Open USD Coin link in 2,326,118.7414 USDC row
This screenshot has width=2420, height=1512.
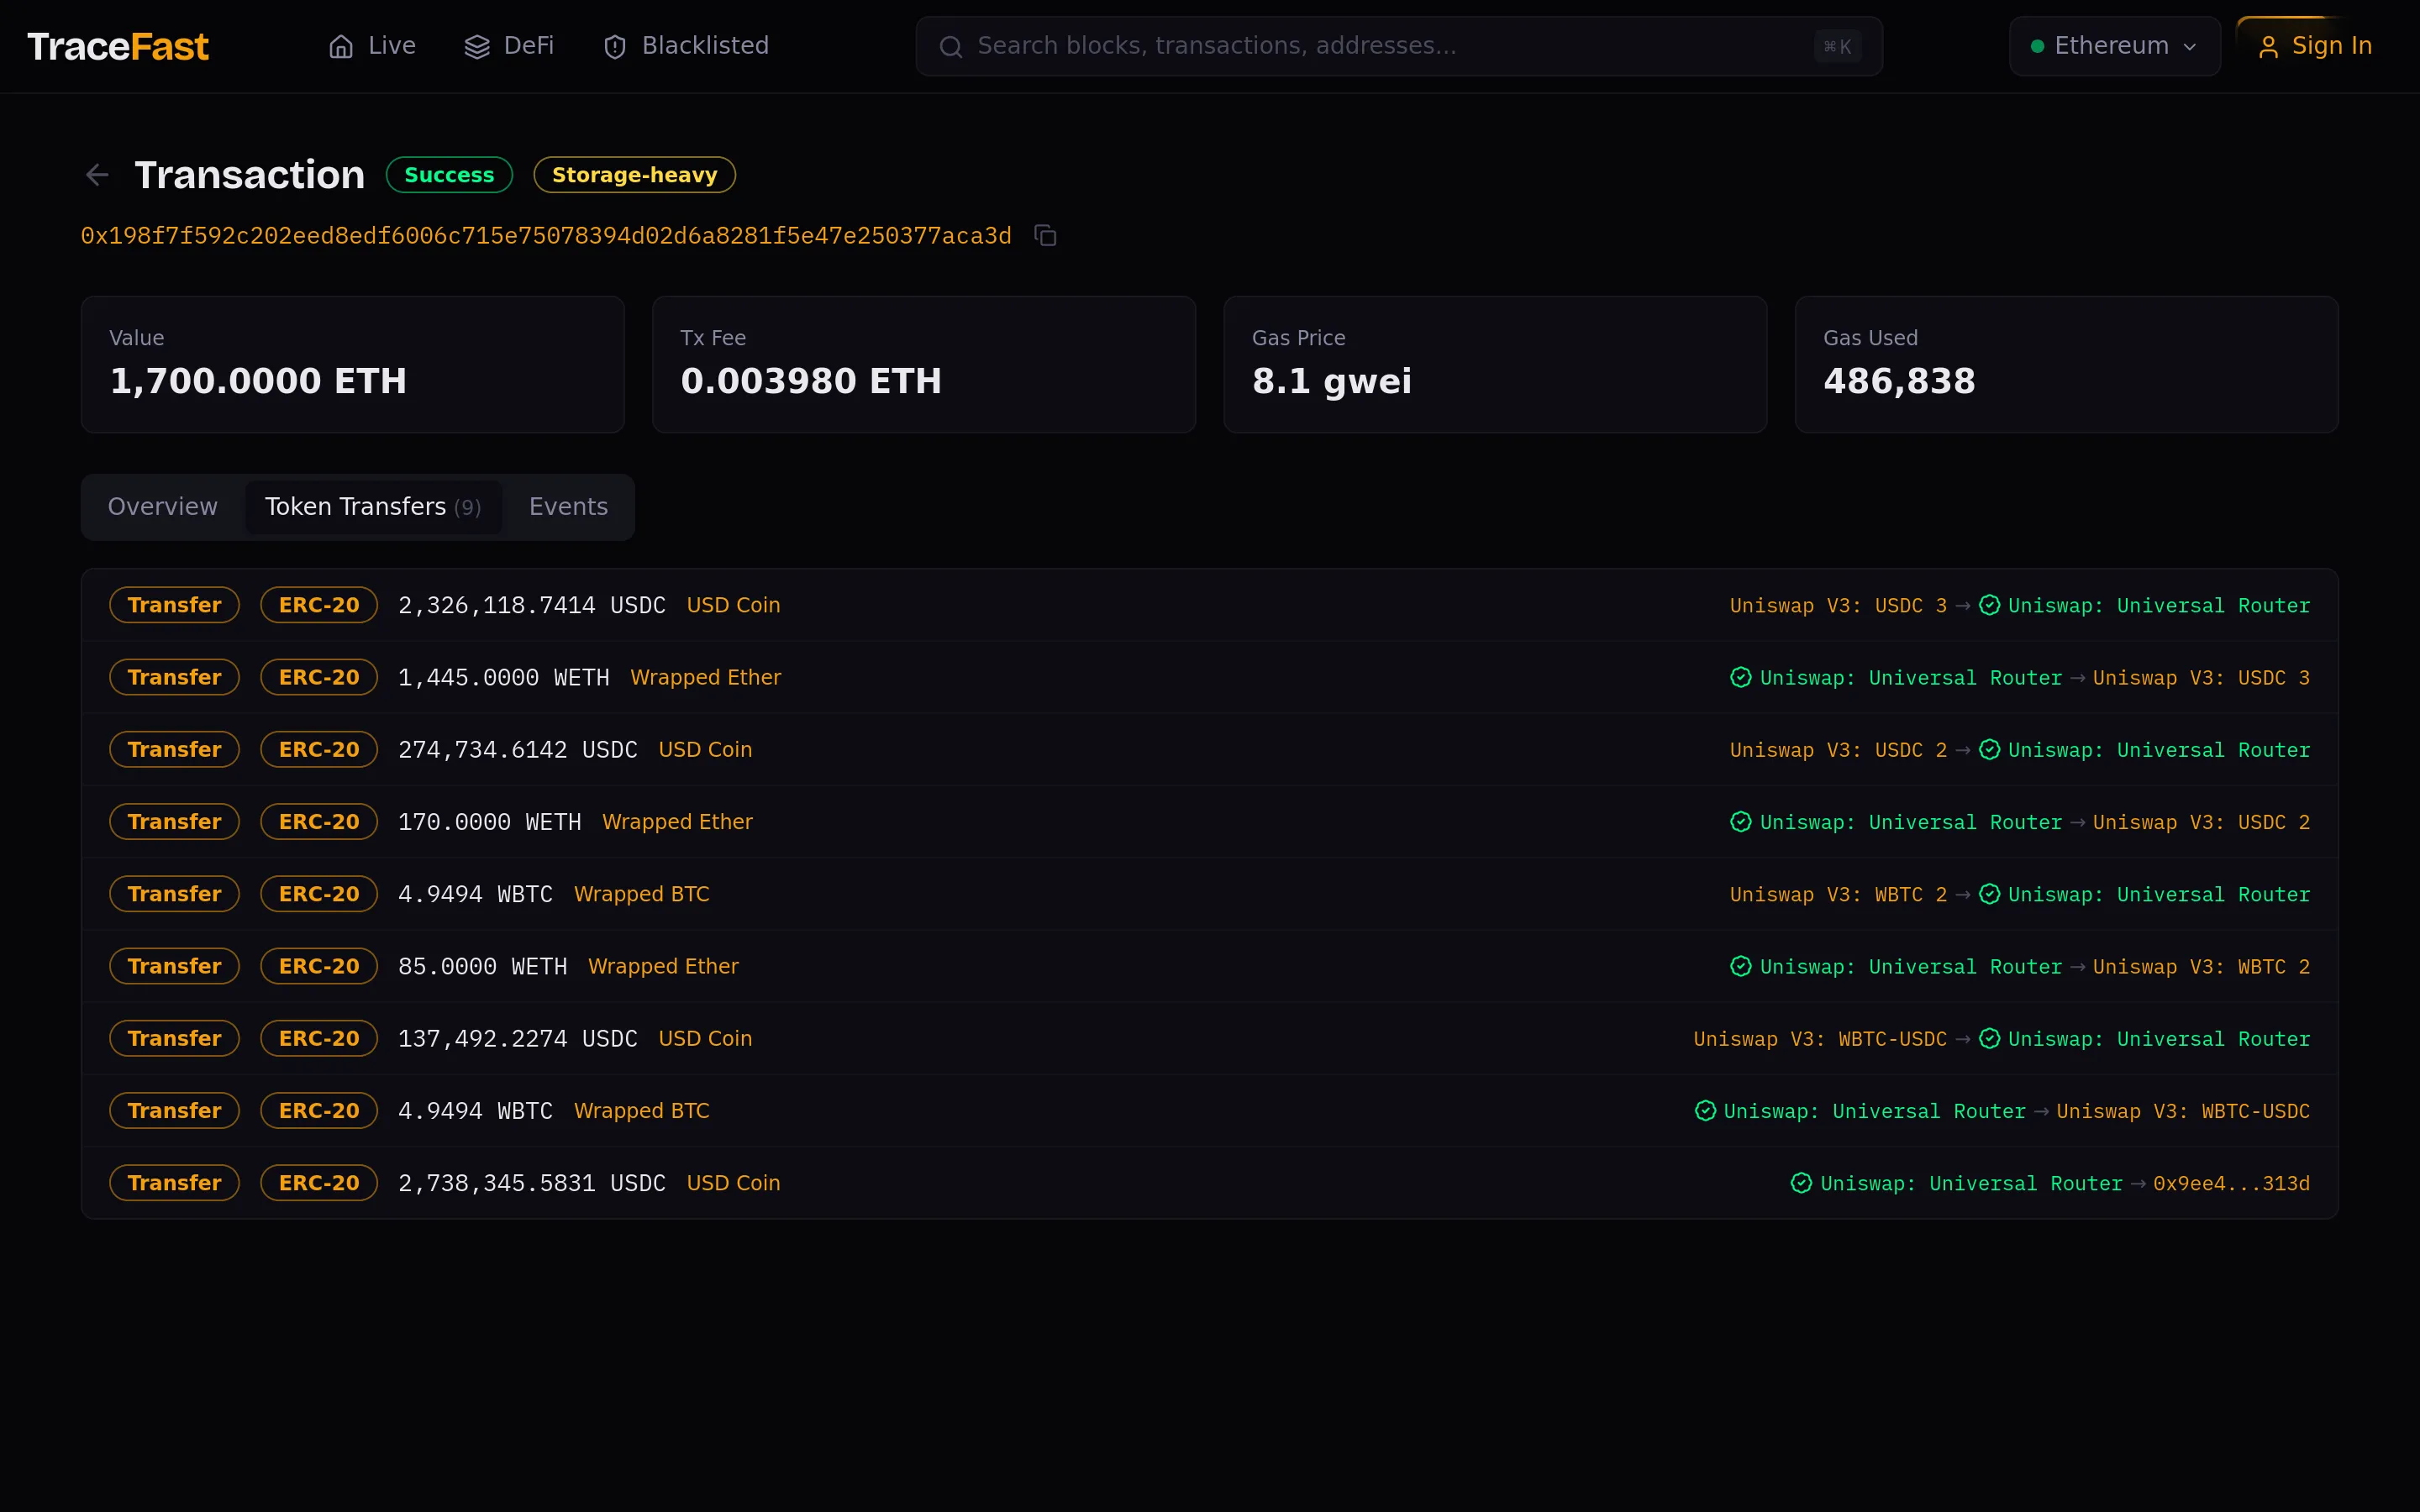pyautogui.click(x=733, y=605)
